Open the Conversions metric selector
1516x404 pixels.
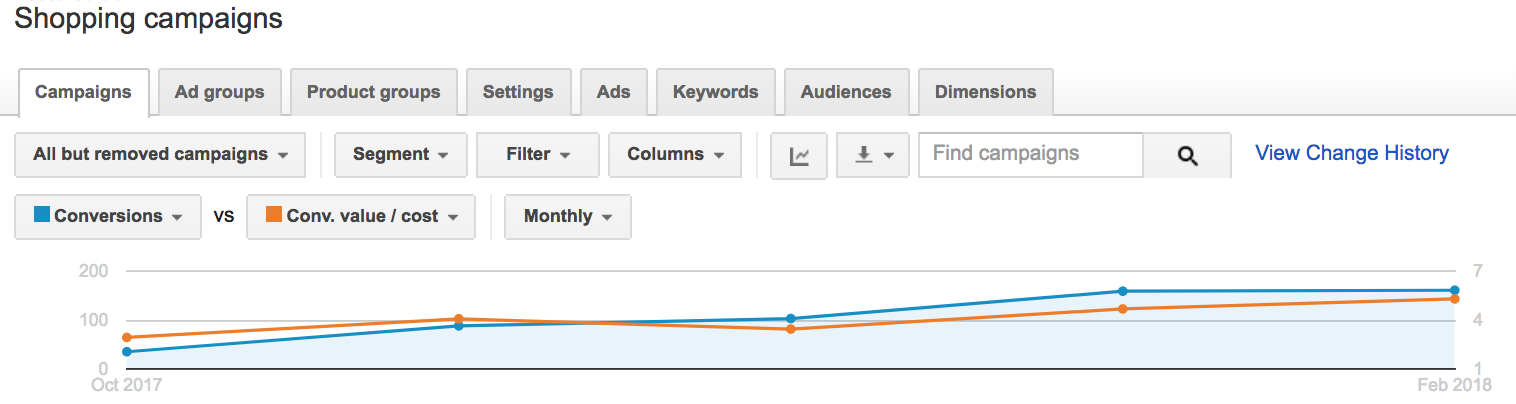click(x=108, y=217)
